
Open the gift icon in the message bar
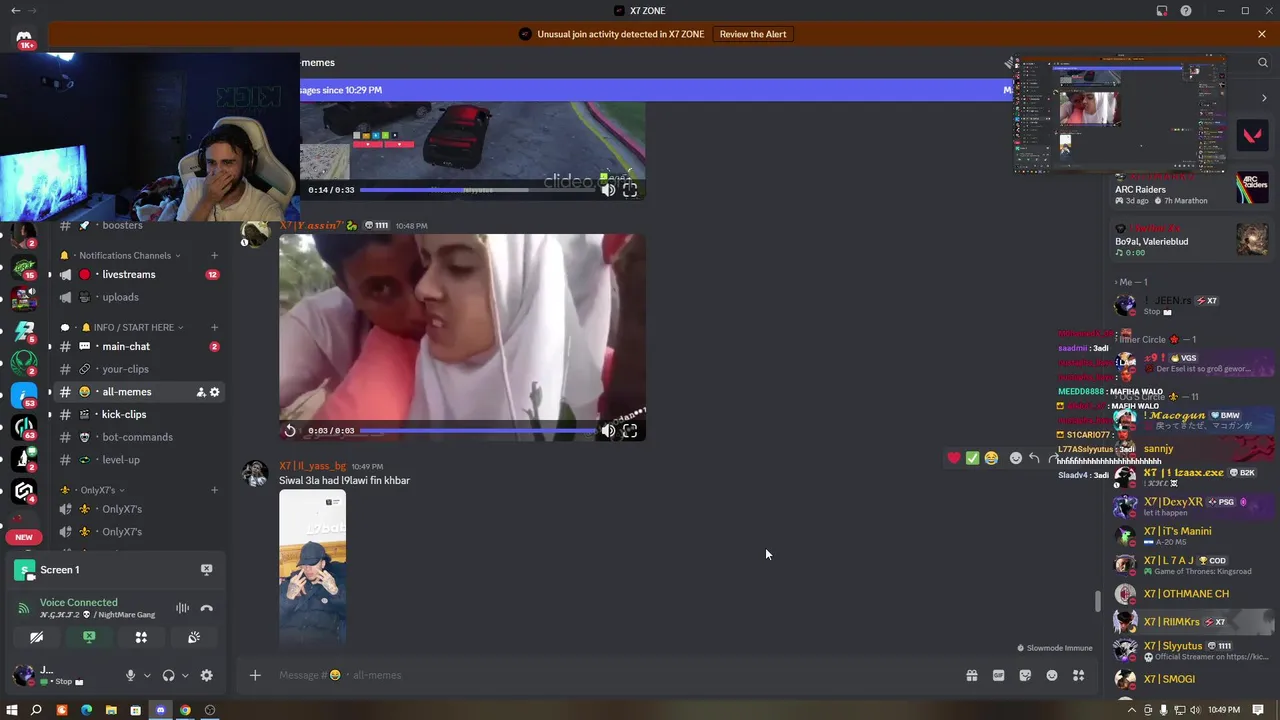(x=971, y=675)
